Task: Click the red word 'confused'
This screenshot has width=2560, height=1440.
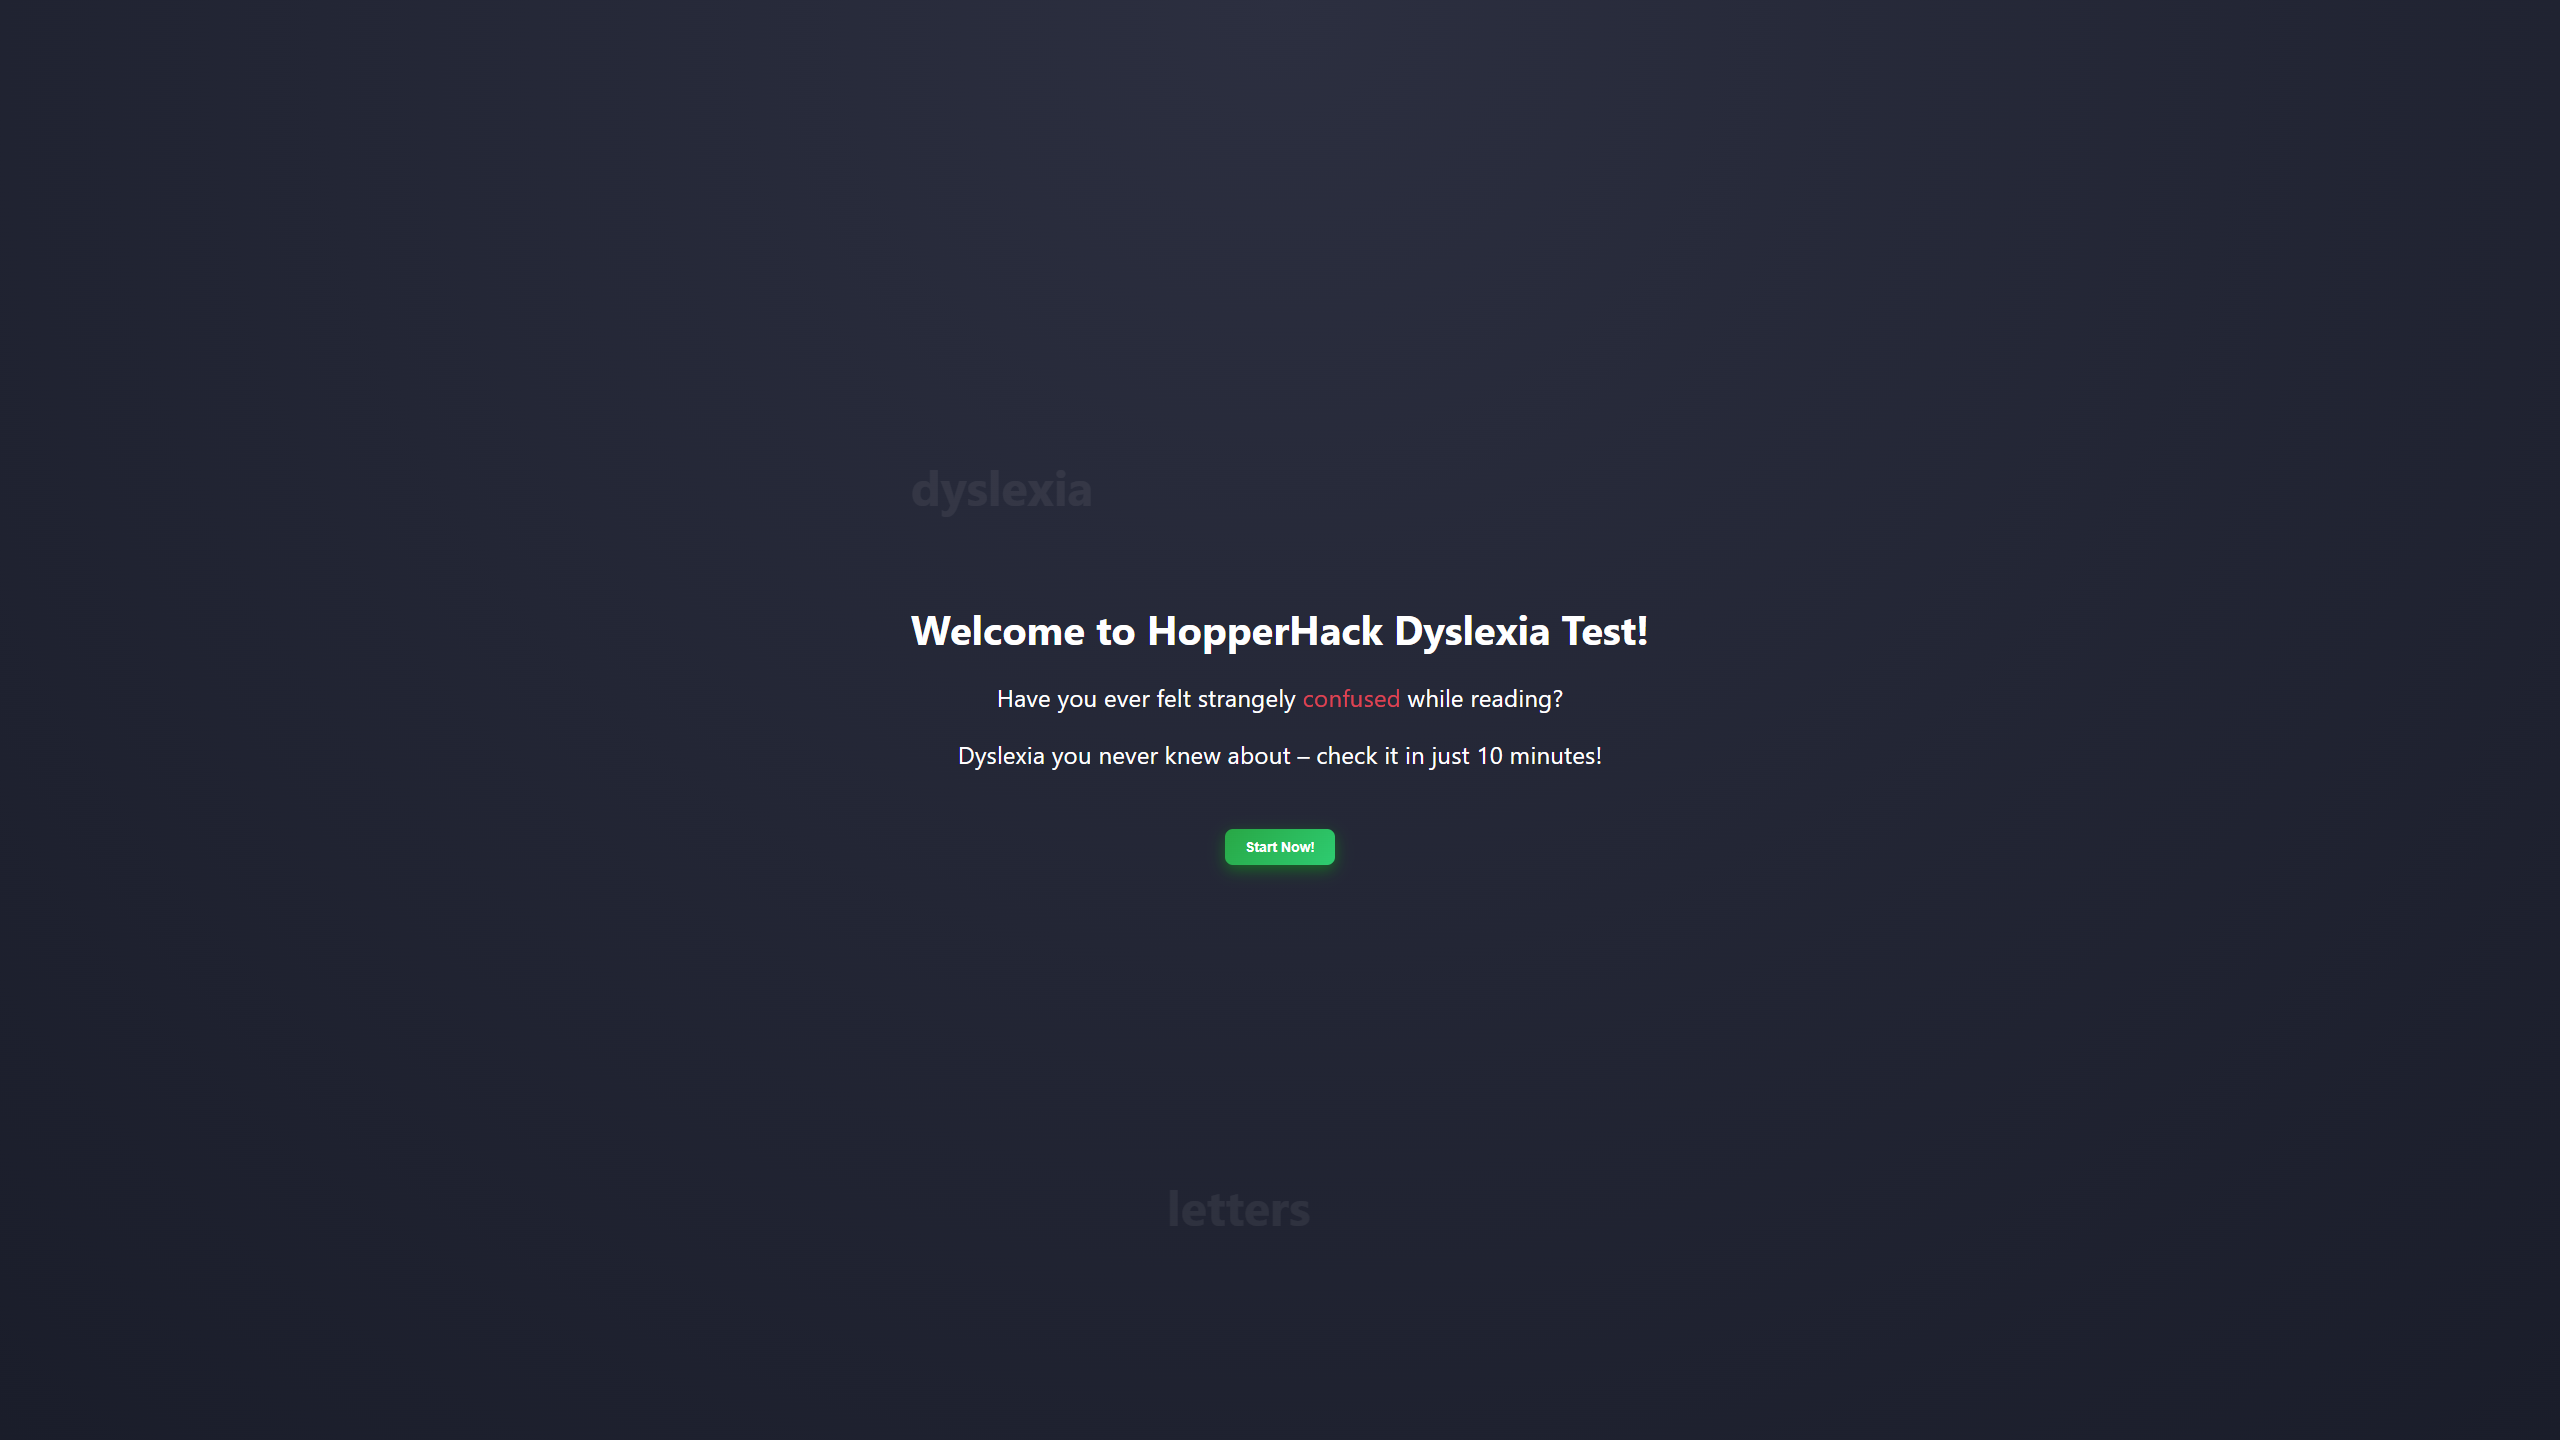Action: (1350, 699)
